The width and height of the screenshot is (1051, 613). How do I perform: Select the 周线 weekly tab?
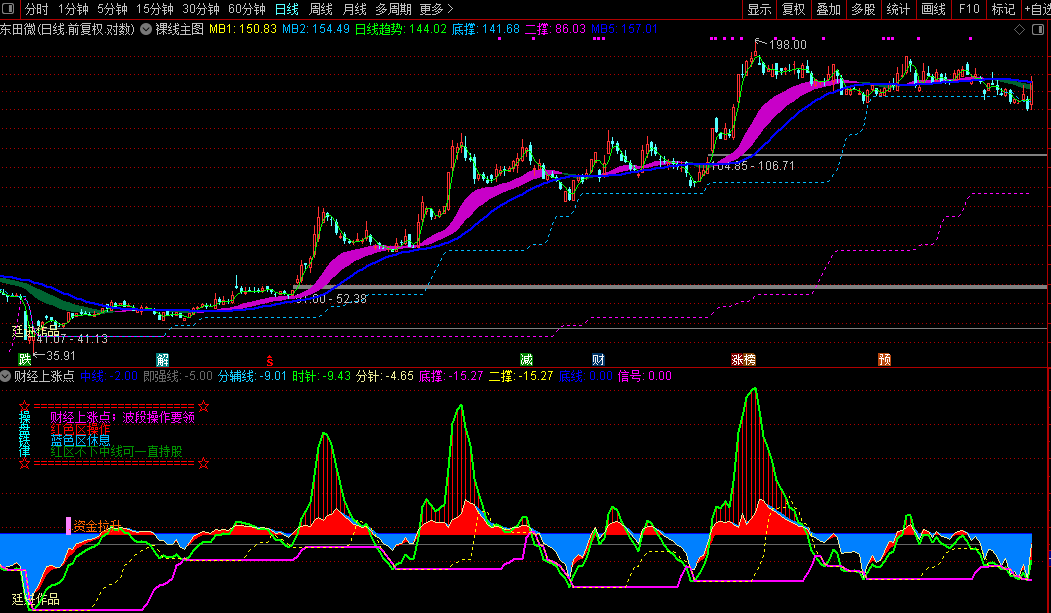[x=321, y=9]
